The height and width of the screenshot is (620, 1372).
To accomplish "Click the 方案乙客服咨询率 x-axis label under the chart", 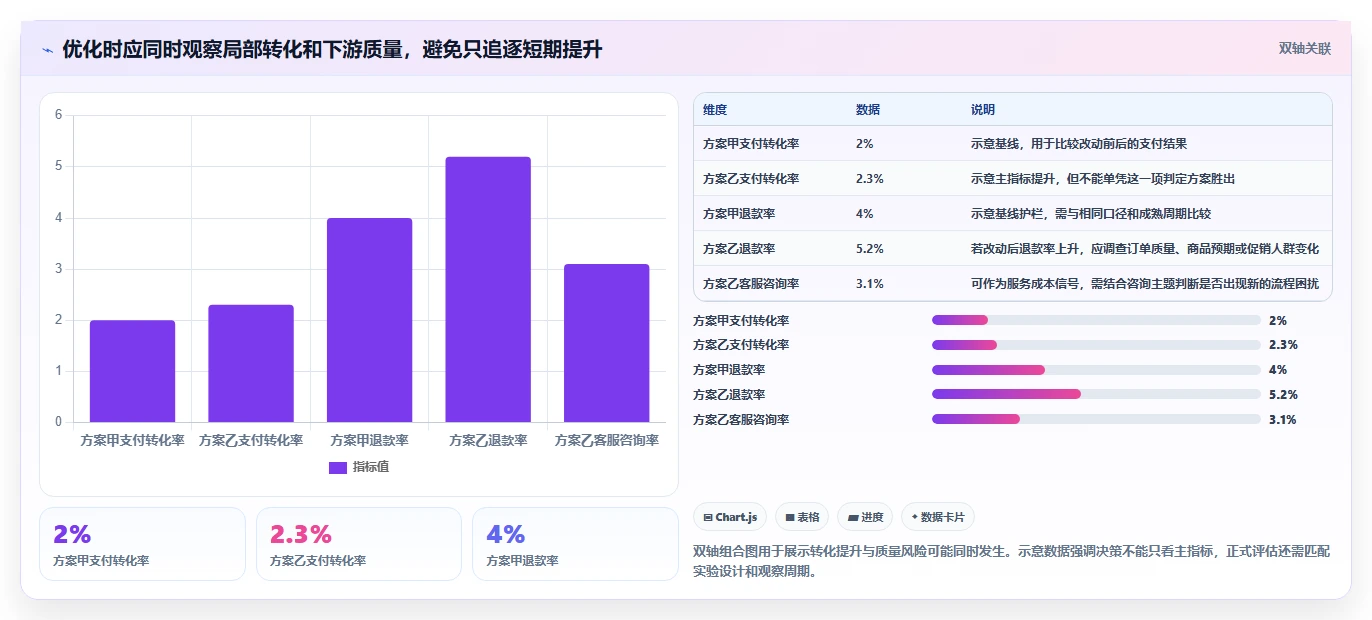I will point(606,440).
